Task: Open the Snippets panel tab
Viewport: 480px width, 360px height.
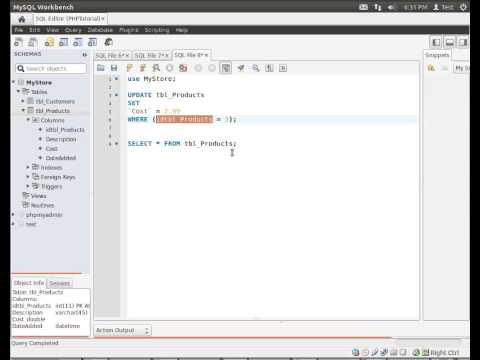Action: point(437,55)
